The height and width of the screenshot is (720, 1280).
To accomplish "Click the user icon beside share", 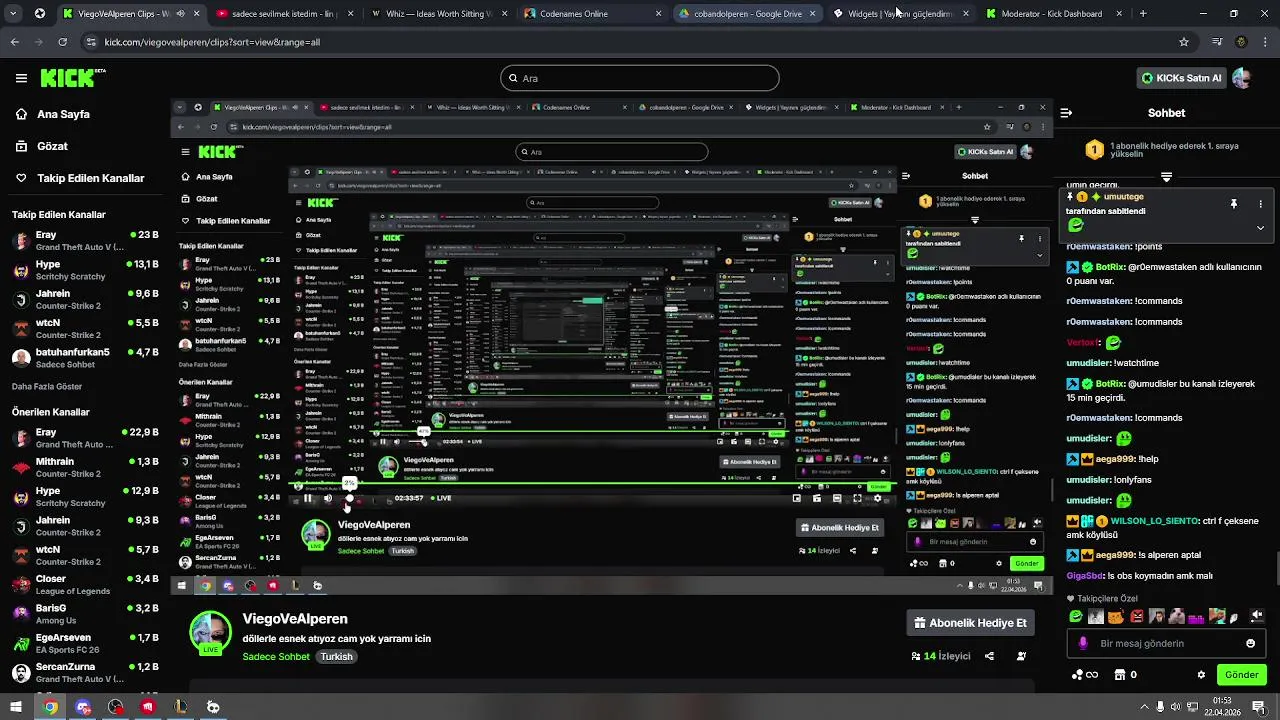I will [x=1021, y=656].
